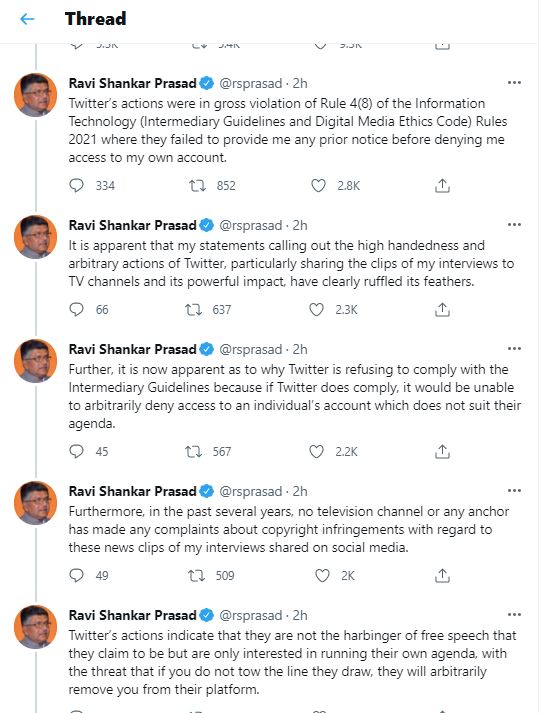546x713 pixels.
Task: Open the 2h timestamp on the agenda tweet
Action: pos(300,349)
